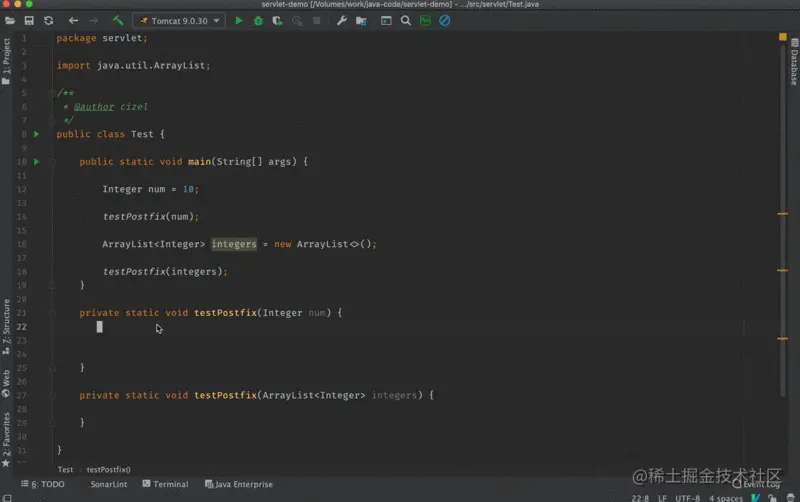This screenshot has width=800, height=502.
Task: Open settings with the wrench icon
Action: tap(342, 21)
